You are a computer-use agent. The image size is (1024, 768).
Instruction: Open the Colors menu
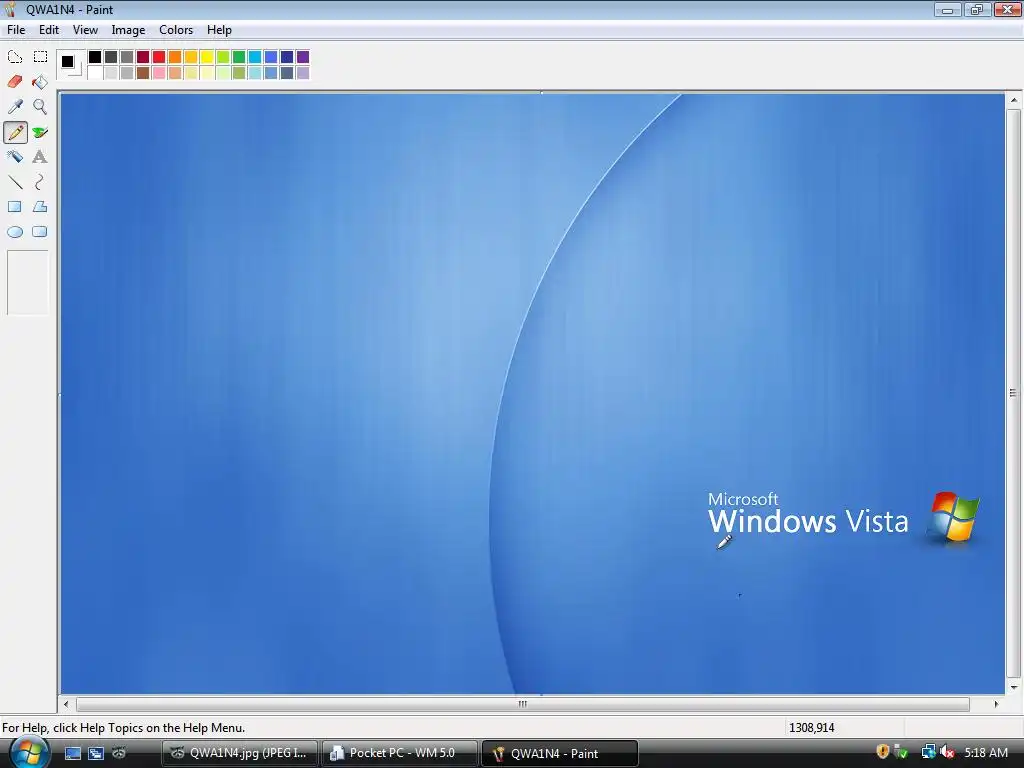tap(176, 30)
